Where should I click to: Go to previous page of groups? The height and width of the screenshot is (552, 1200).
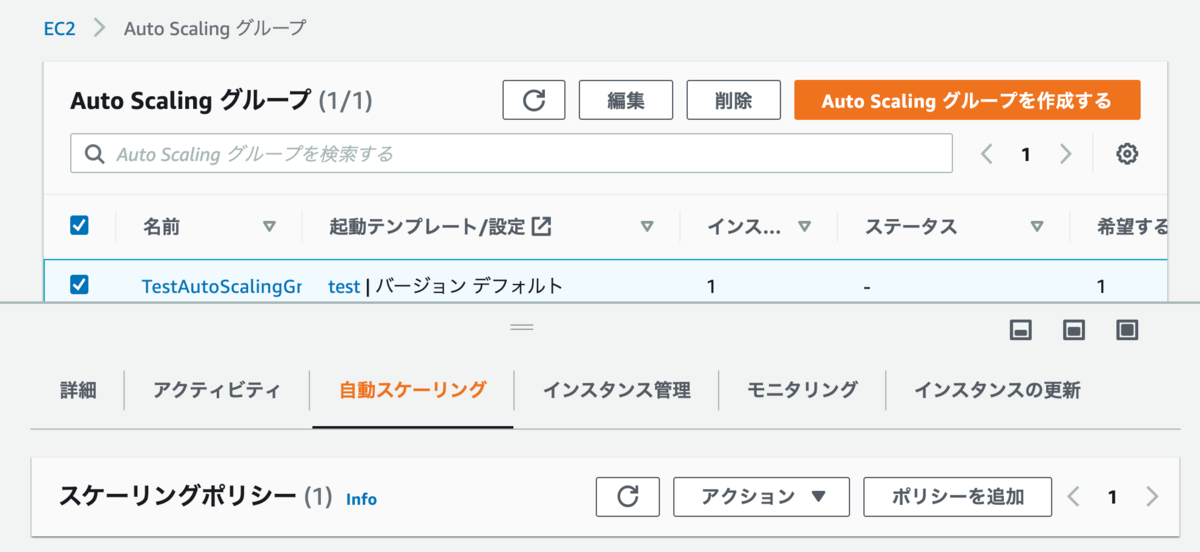987,154
